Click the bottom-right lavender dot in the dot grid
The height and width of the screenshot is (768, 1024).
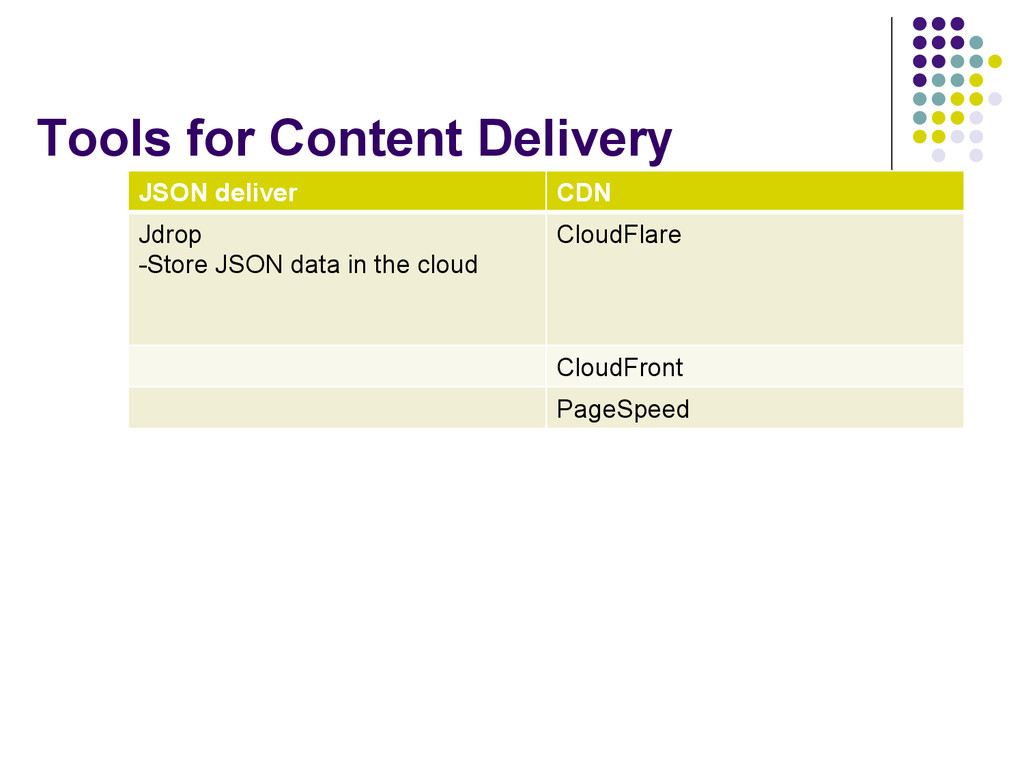pyautogui.click(x=976, y=155)
